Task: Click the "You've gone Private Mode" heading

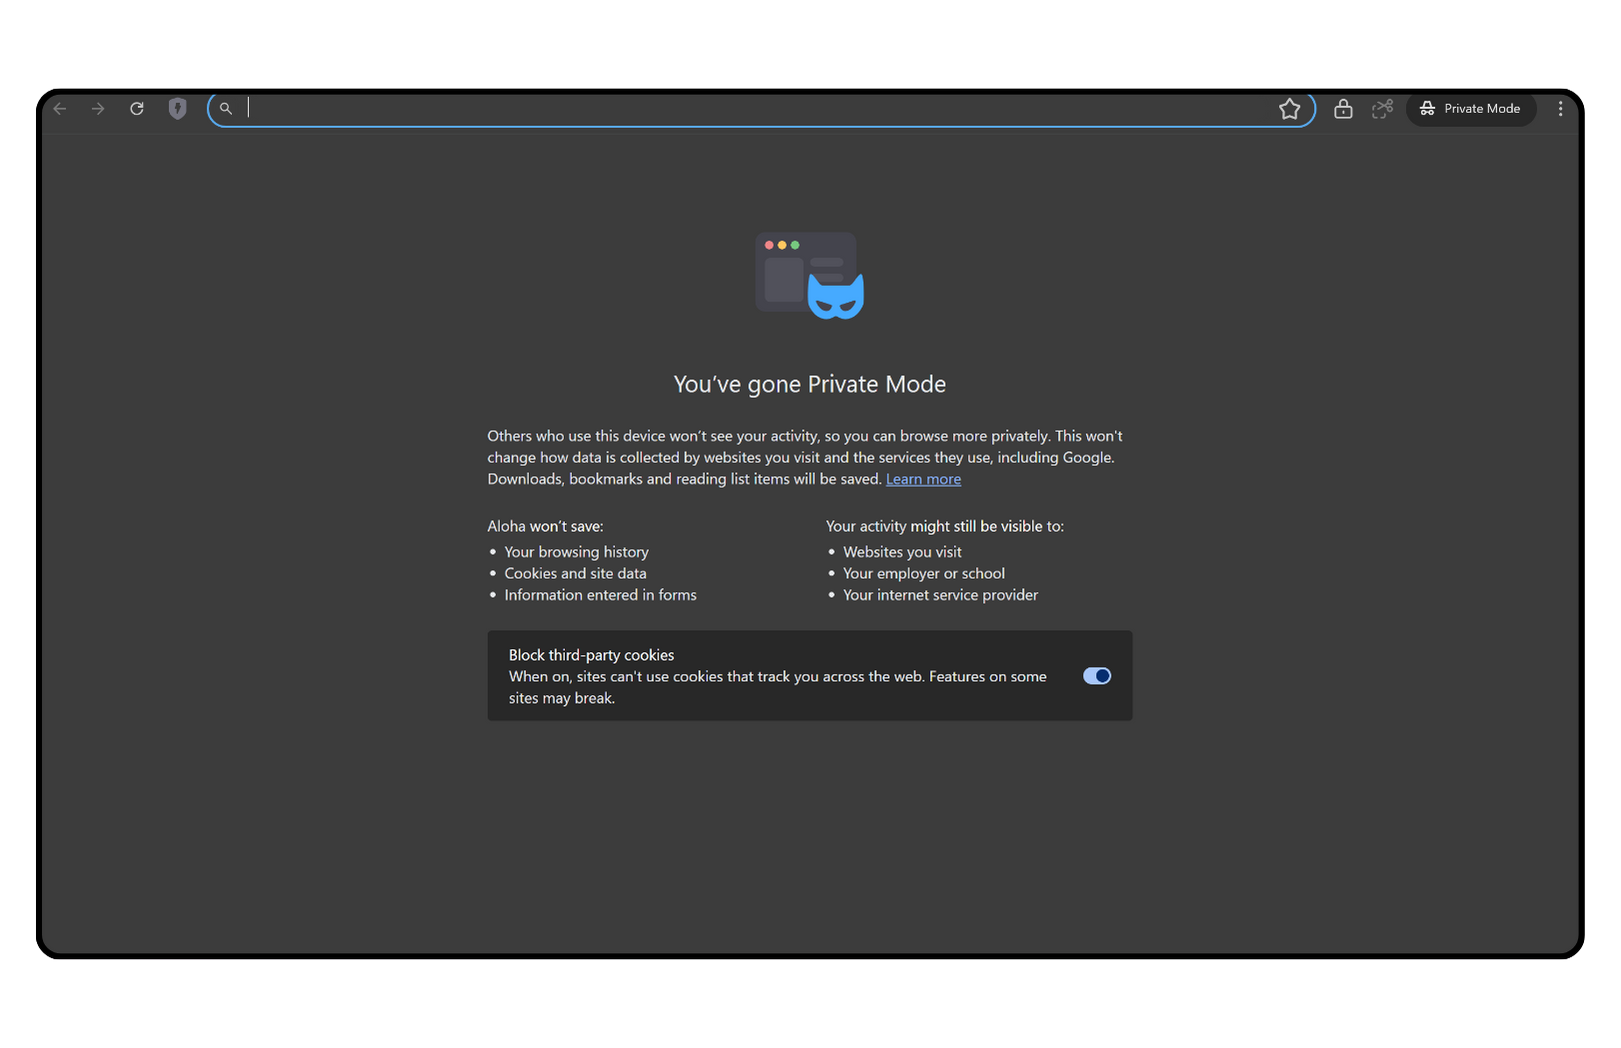Action: pyautogui.click(x=810, y=384)
